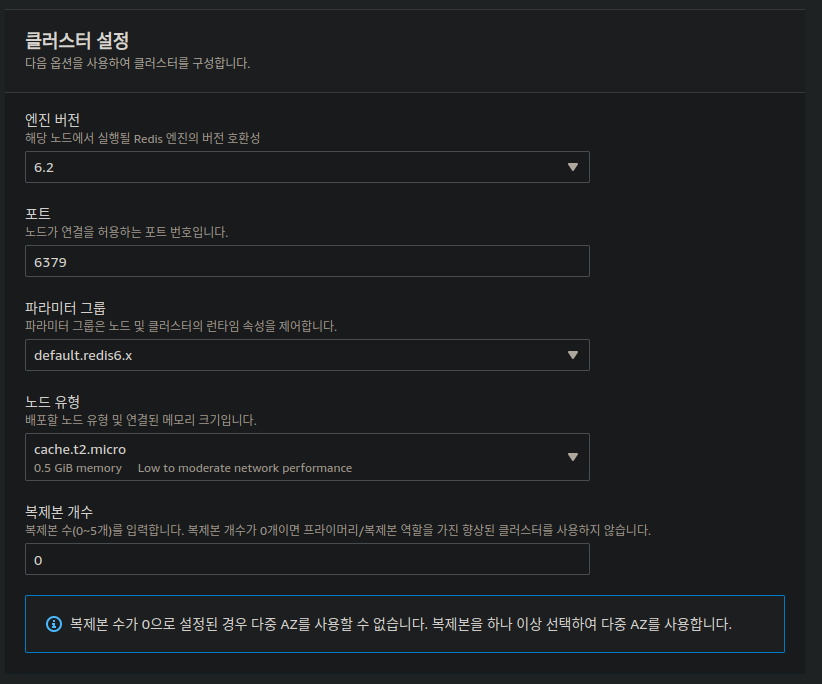Screen dimensions: 822x684
Task: Click the Redis engine compatibility description text
Action: 143,138
